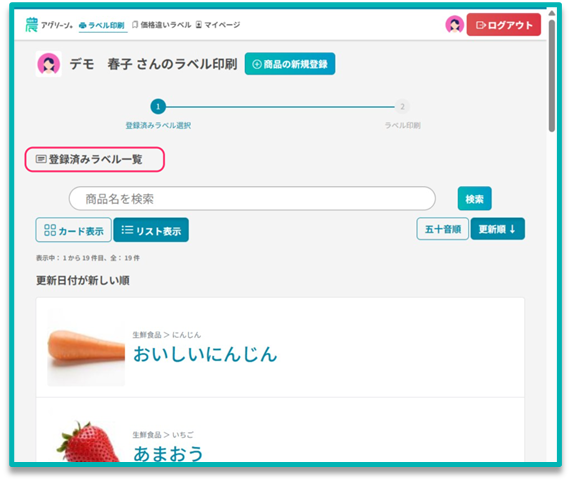Switch to リスト表示 view
571x482 pixels.
click(x=151, y=230)
